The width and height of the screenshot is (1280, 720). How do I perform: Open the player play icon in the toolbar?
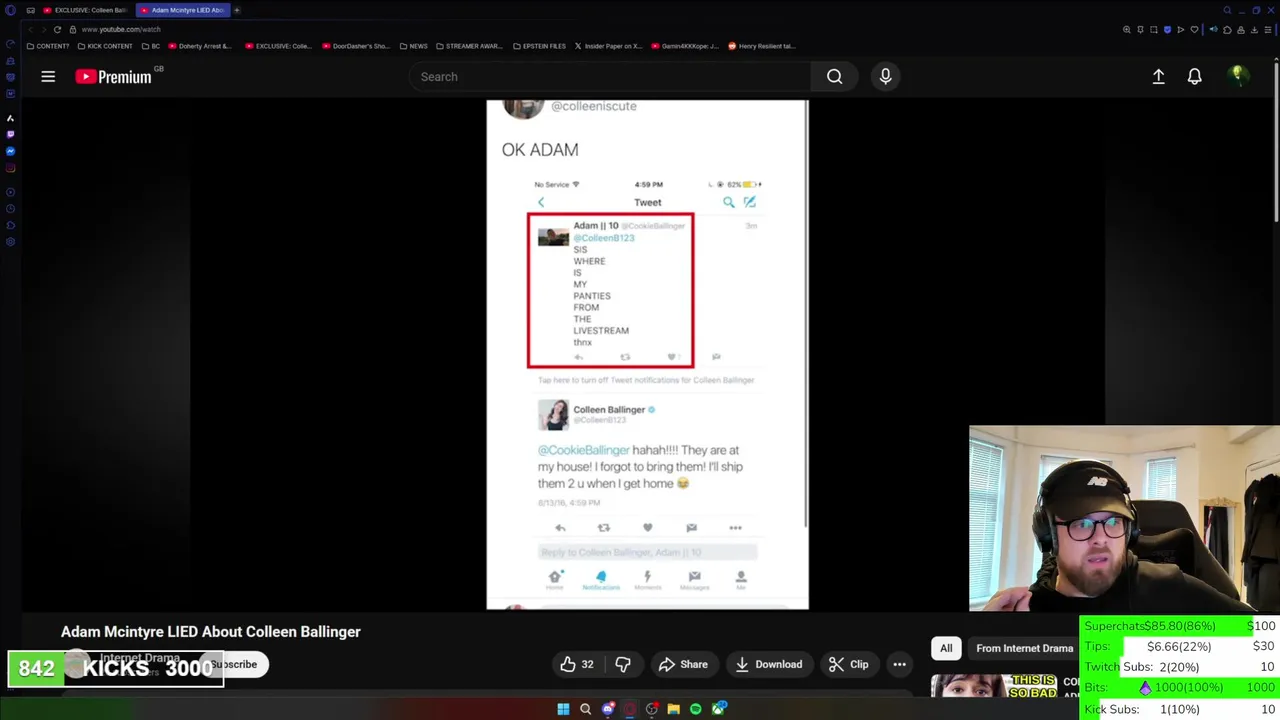click(1181, 30)
